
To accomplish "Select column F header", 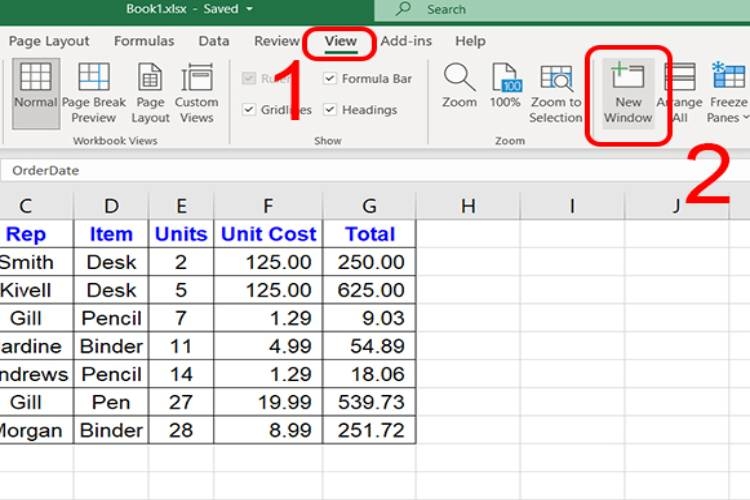I will coord(268,206).
